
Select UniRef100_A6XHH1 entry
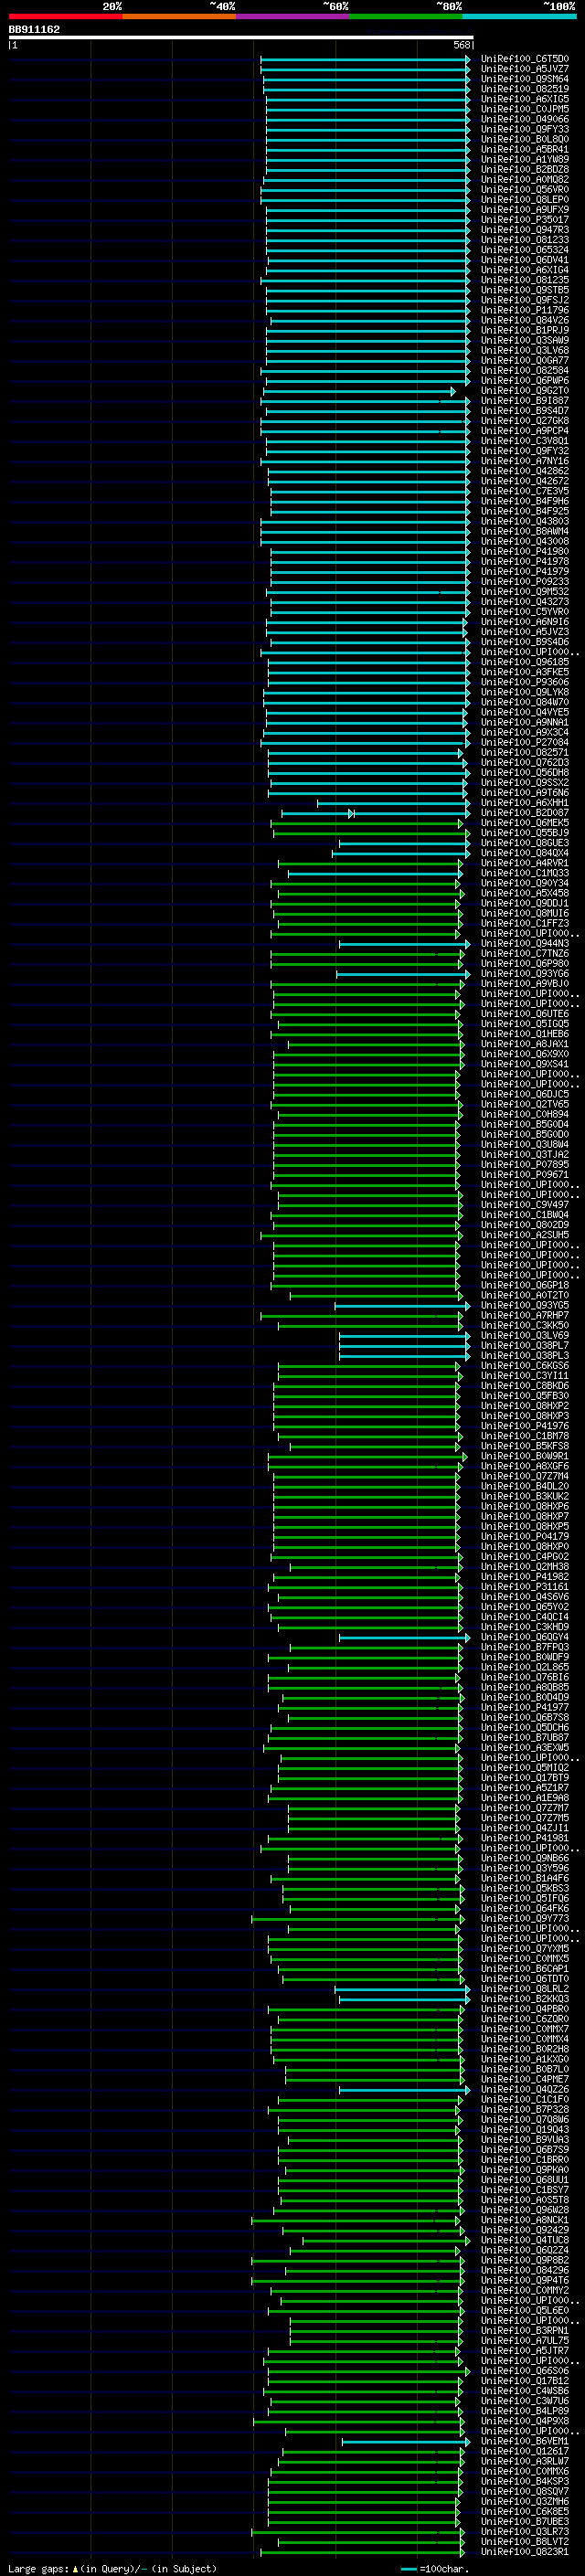pyautogui.click(x=525, y=803)
